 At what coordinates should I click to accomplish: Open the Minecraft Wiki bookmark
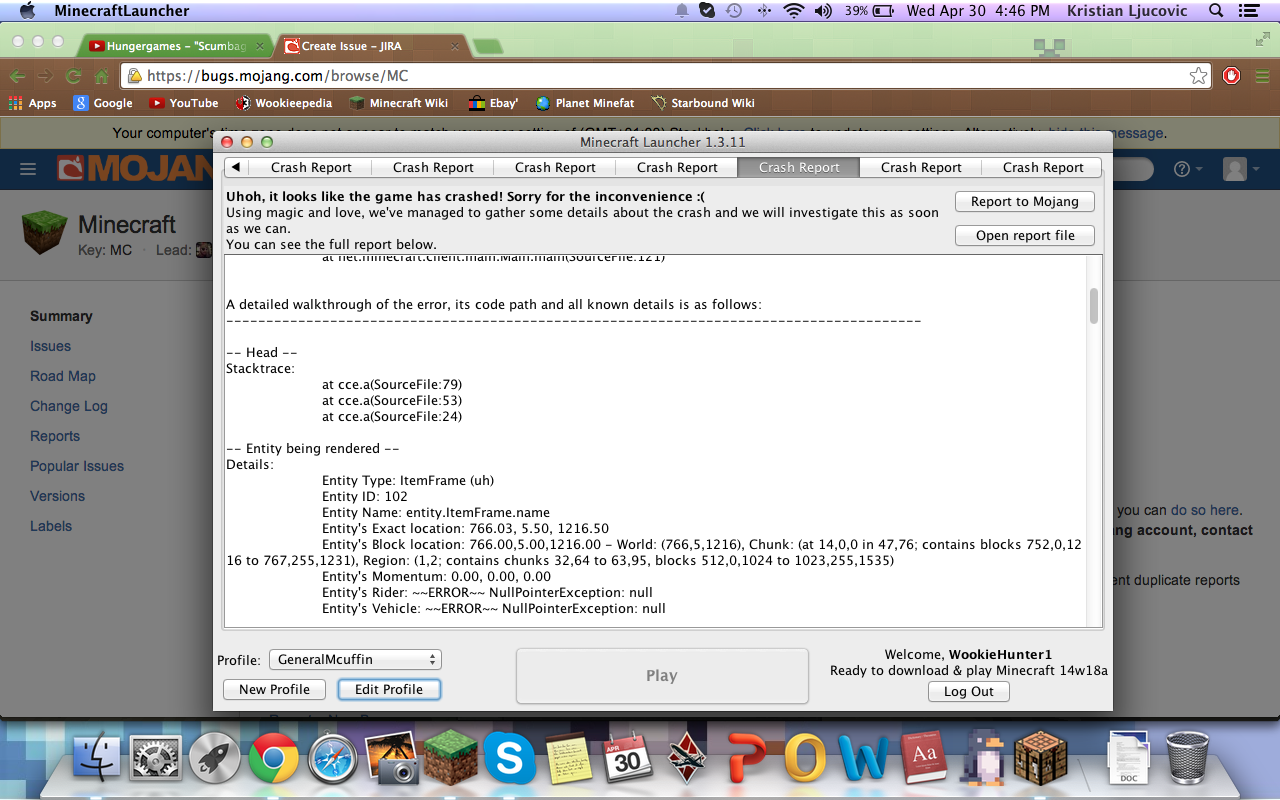click(x=398, y=103)
